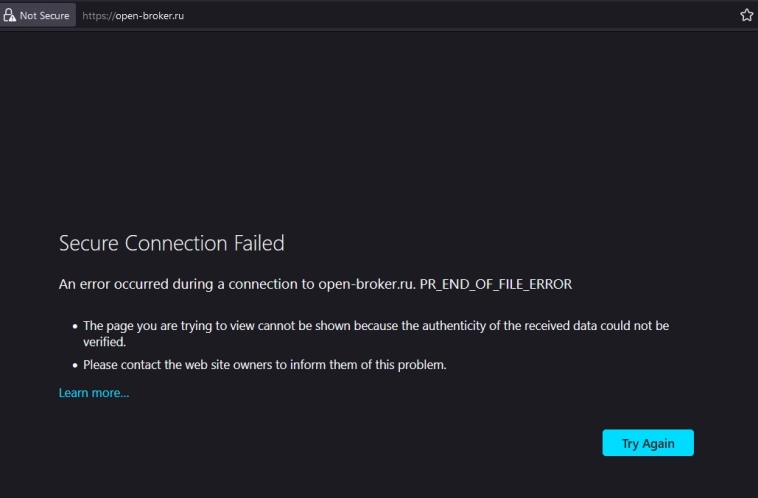Image resolution: width=758 pixels, height=498 pixels.
Task: Focus the empty middle of the address bar
Action: [450, 16]
